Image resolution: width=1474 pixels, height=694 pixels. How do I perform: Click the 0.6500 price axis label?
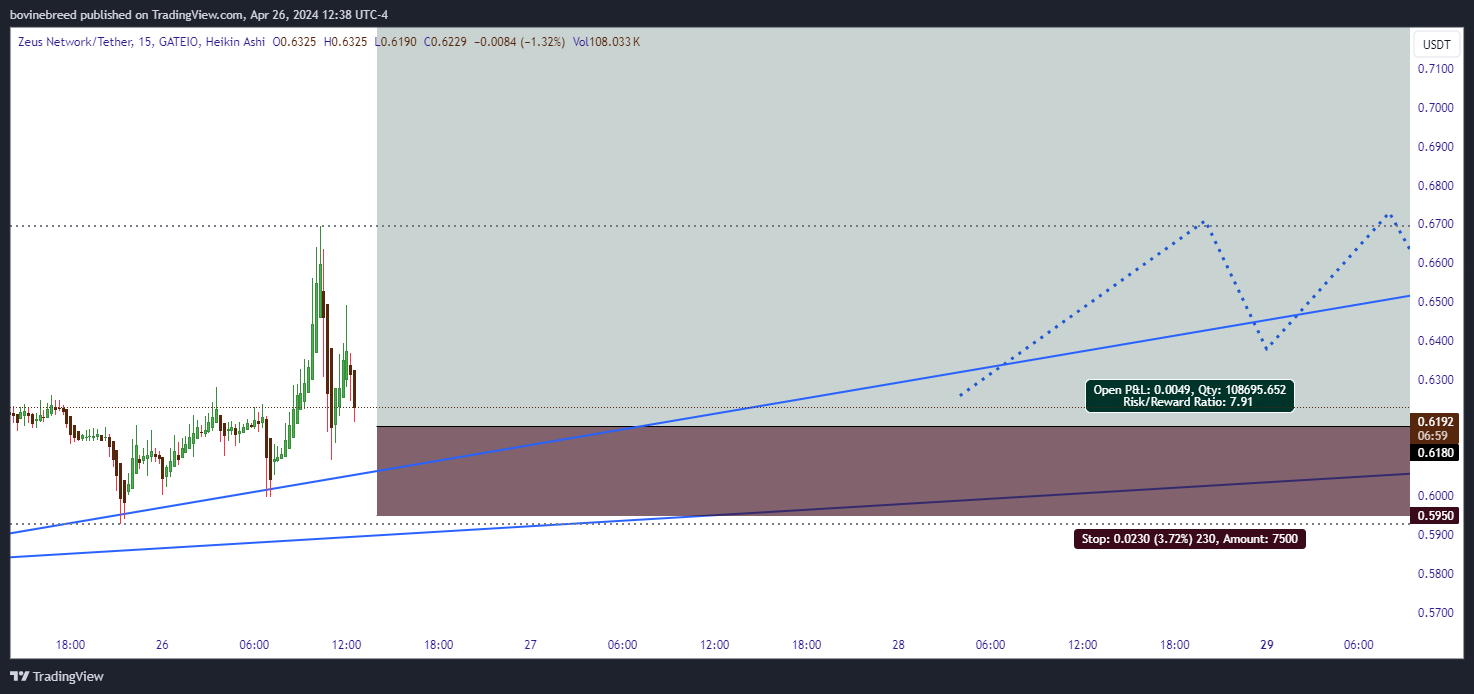pos(1435,302)
